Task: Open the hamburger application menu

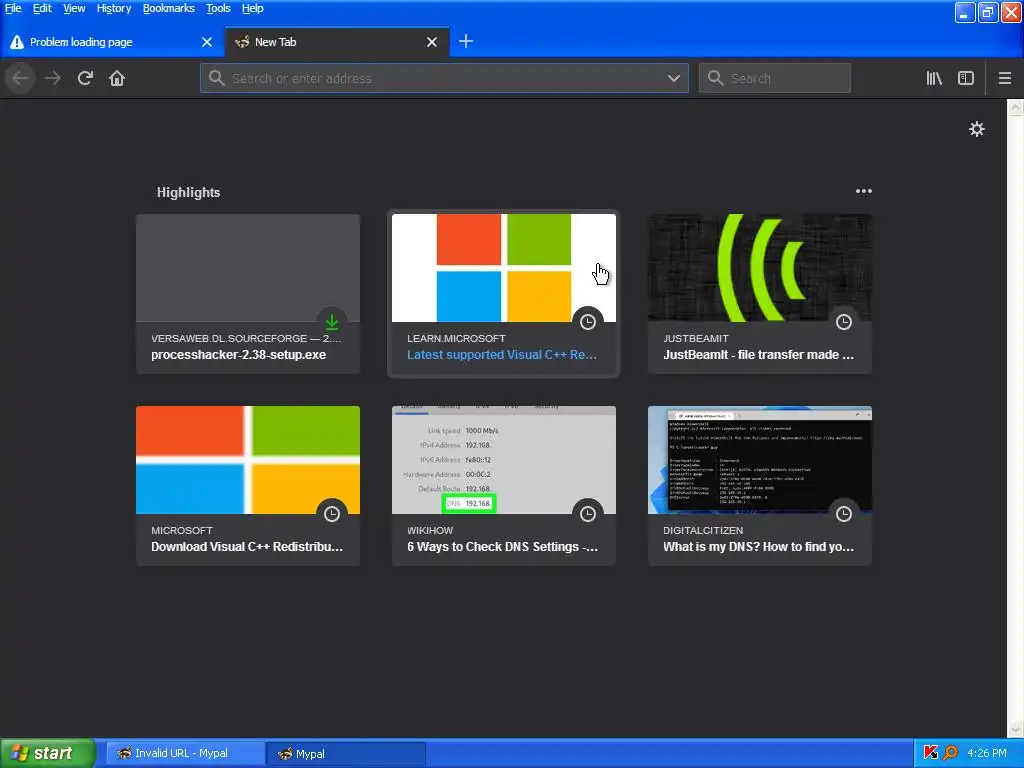Action: 1005,78
